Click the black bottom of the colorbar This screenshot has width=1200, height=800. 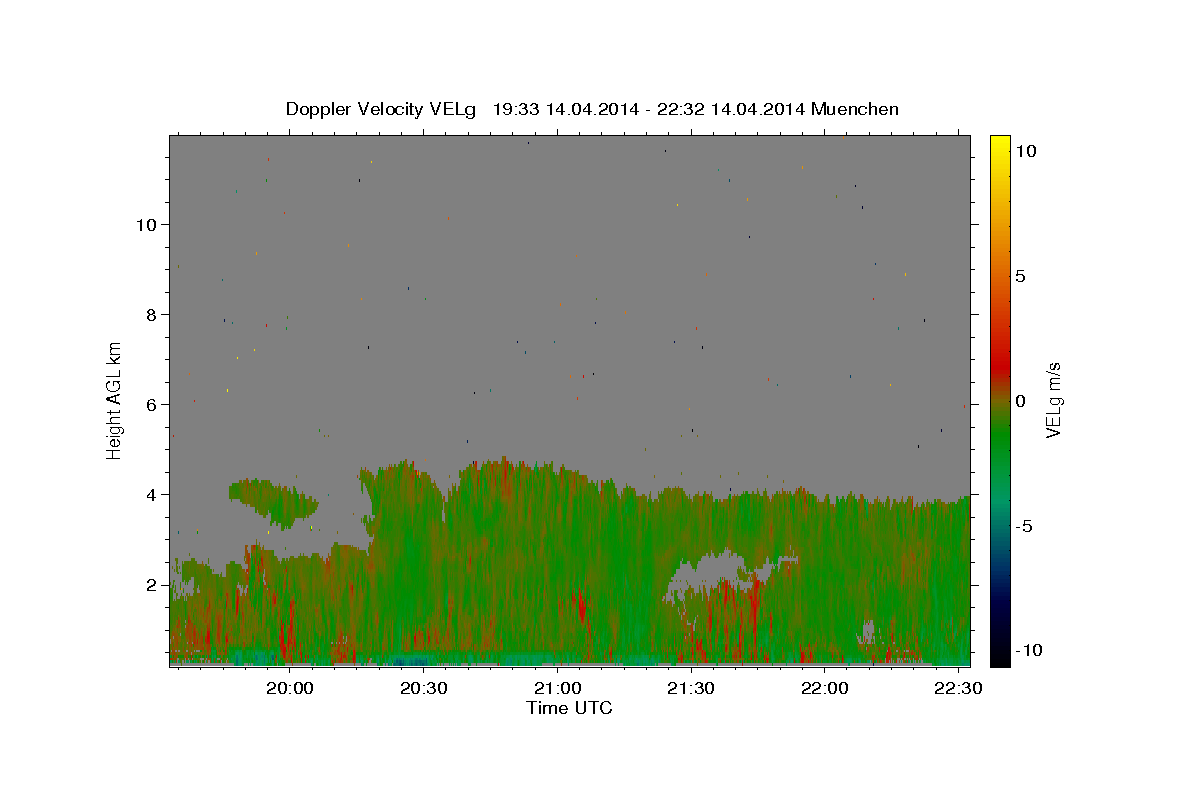click(x=1000, y=655)
